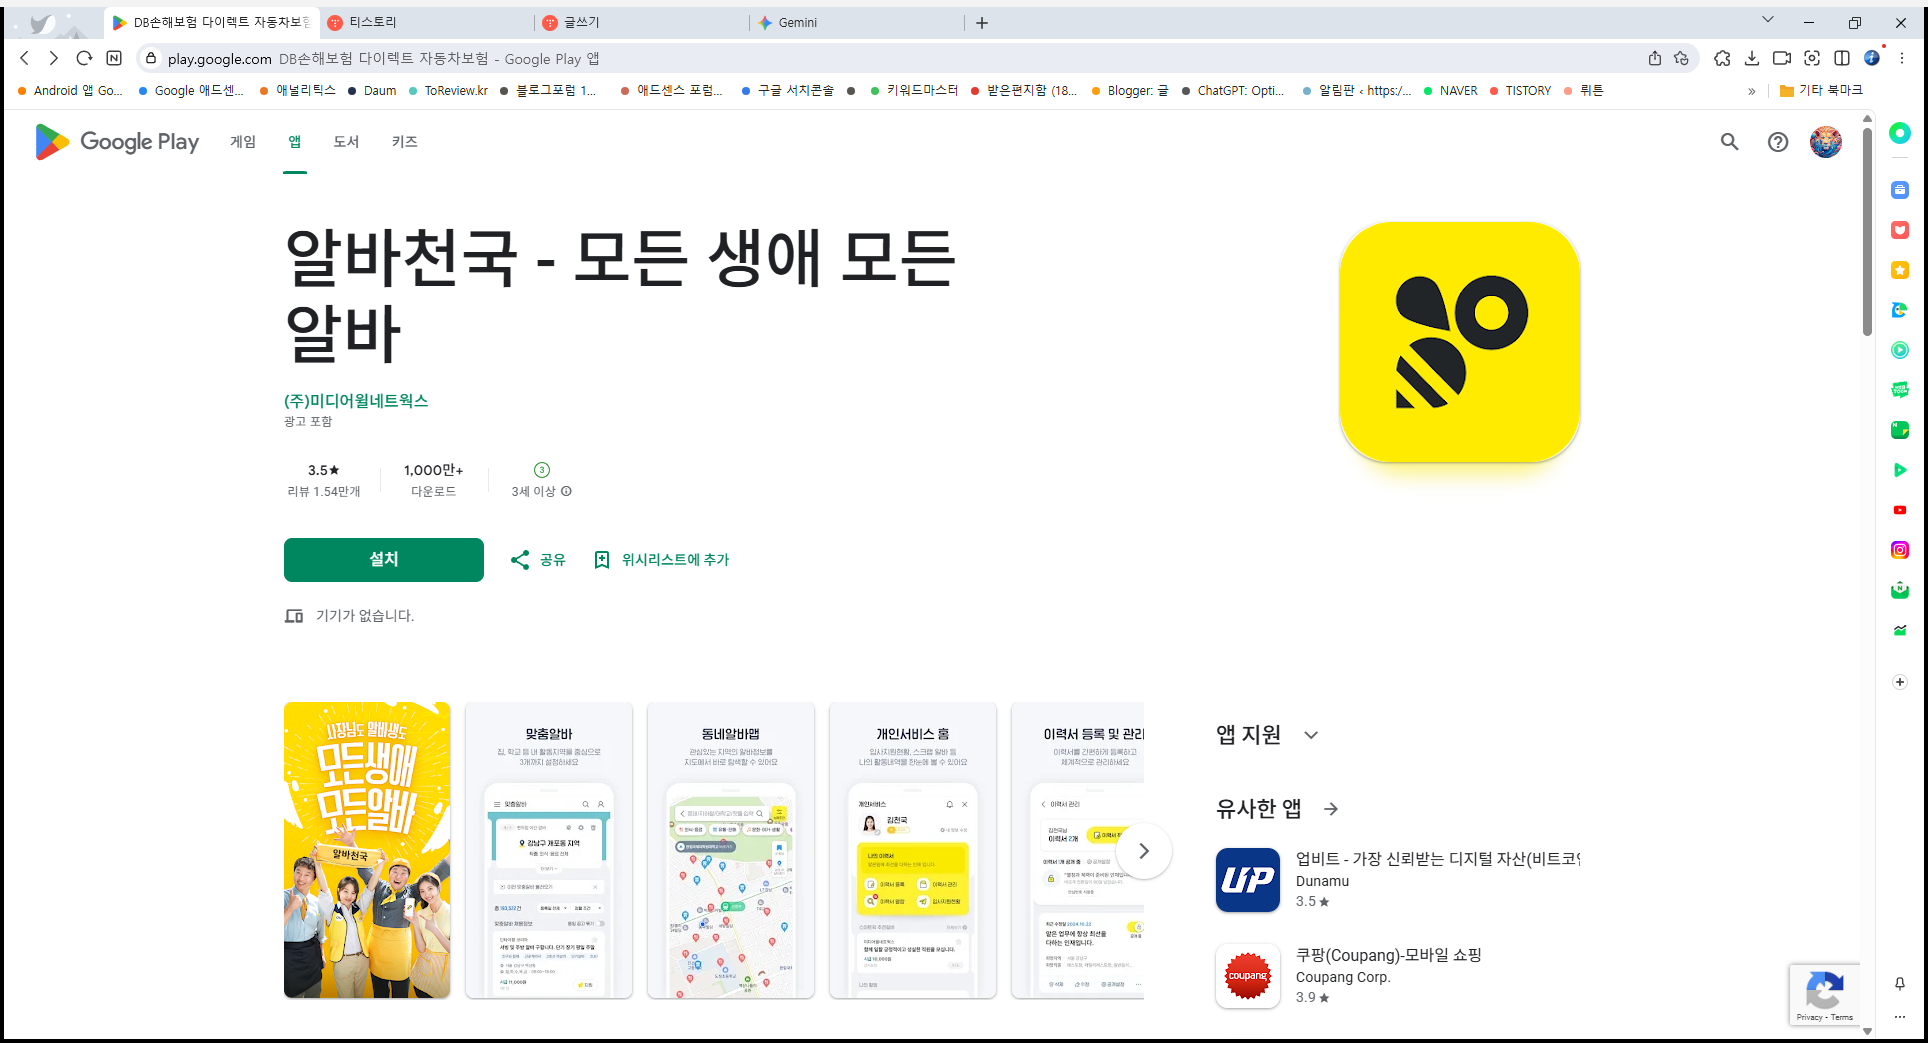Open the browser tab search dropdown
The width and height of the screenshot is (1928, 1043).
pyautogui.click(x=1768, y=19)
